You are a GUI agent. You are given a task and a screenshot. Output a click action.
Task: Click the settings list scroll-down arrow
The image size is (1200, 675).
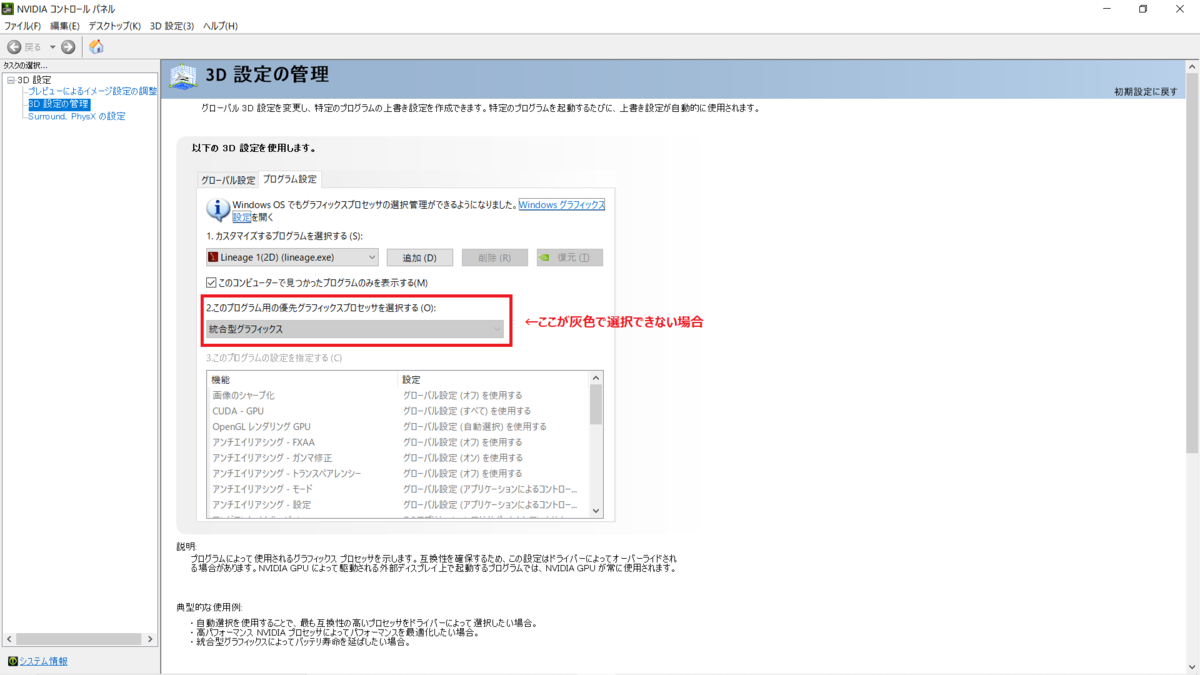pyautogui.click(x=597, y=510)
